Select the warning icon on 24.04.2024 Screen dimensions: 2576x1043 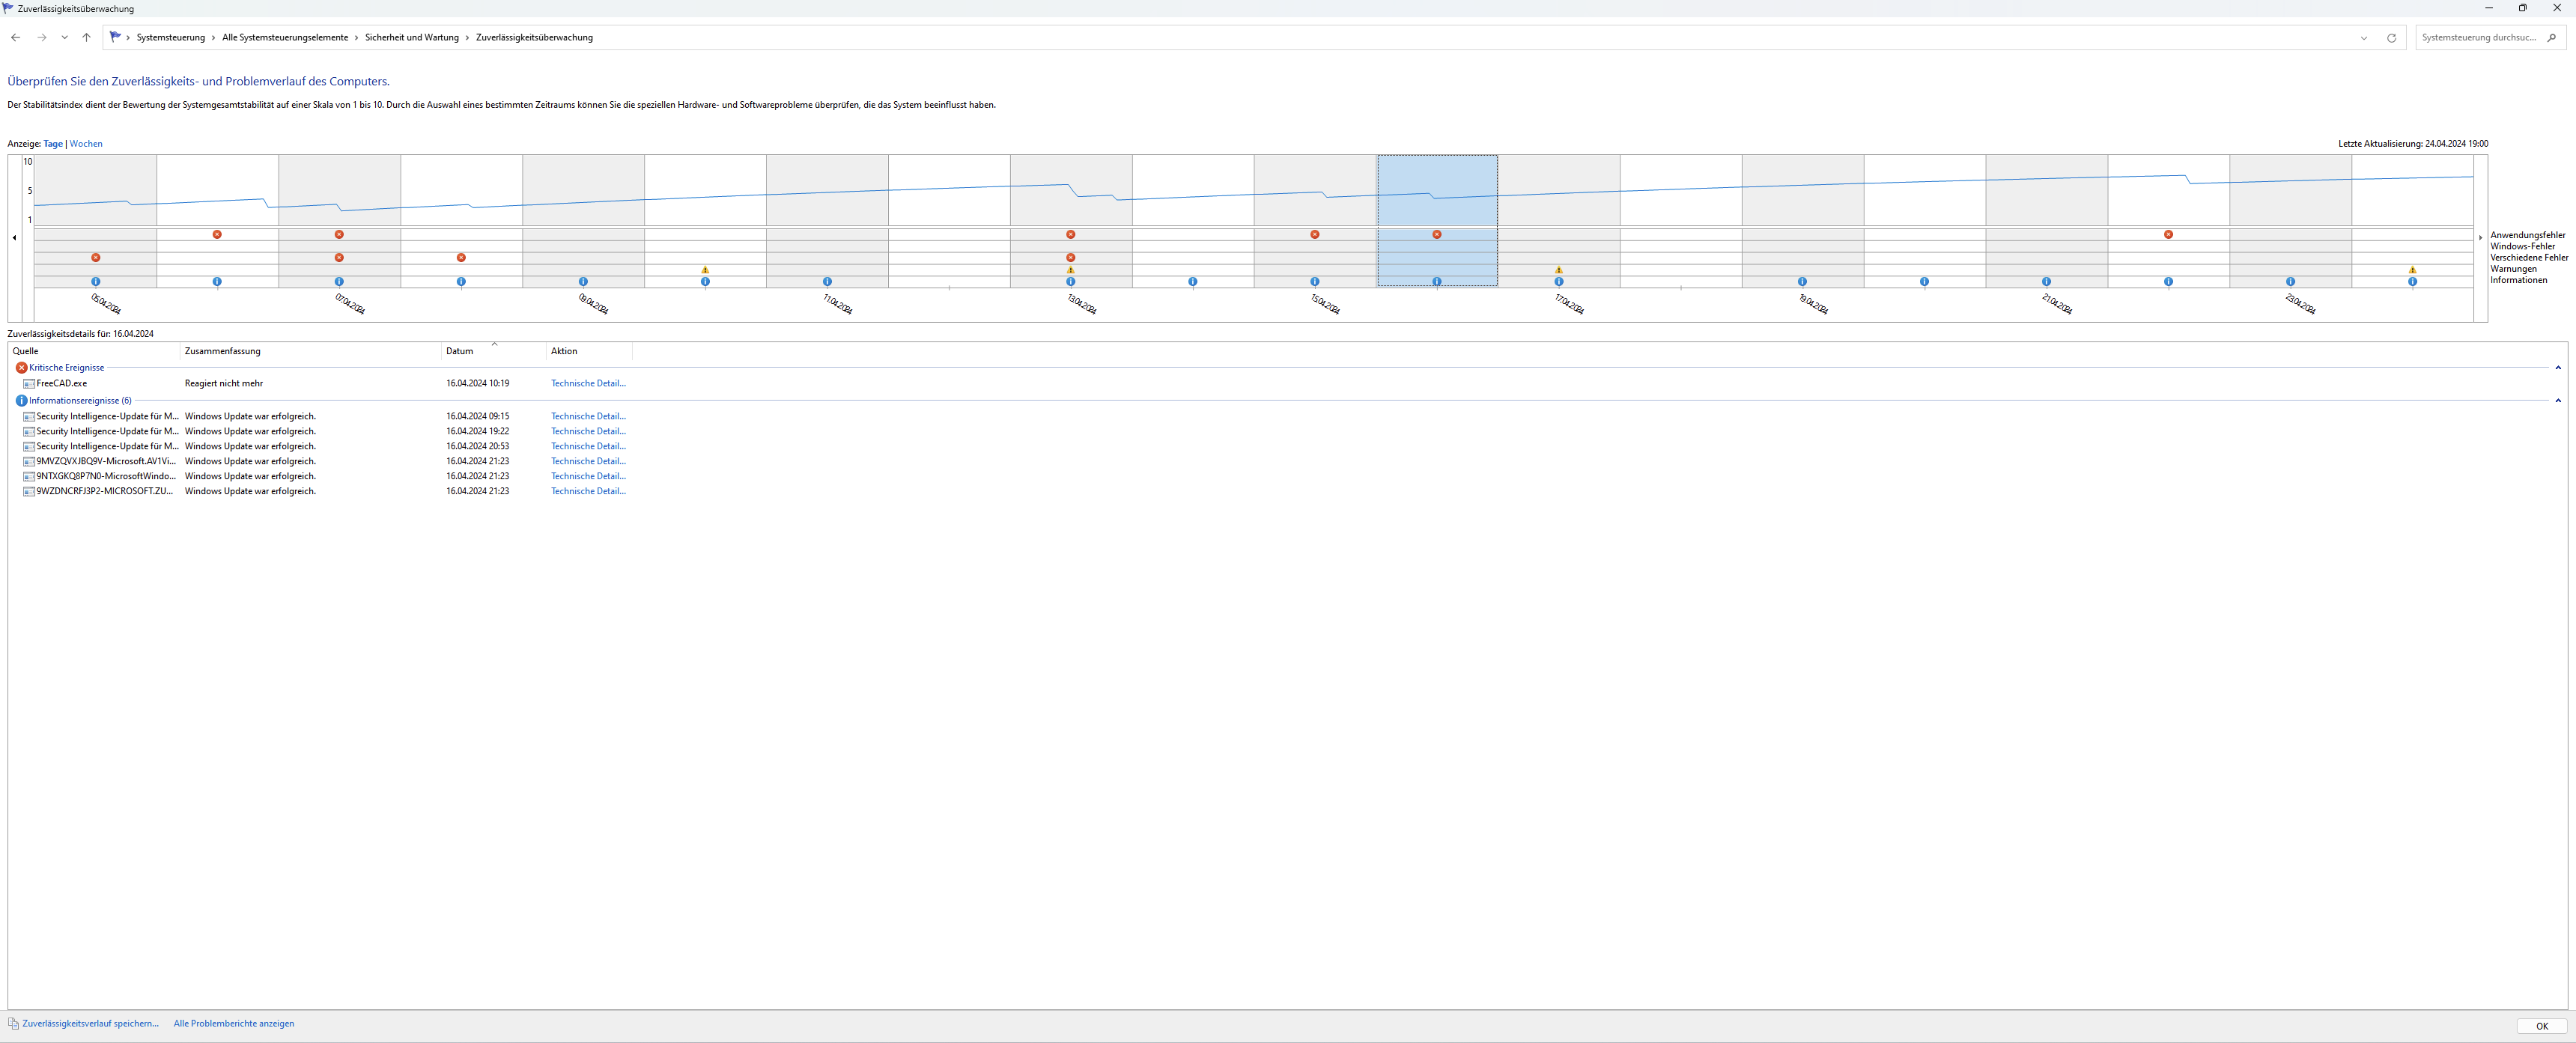click(x=2412, y=270)
